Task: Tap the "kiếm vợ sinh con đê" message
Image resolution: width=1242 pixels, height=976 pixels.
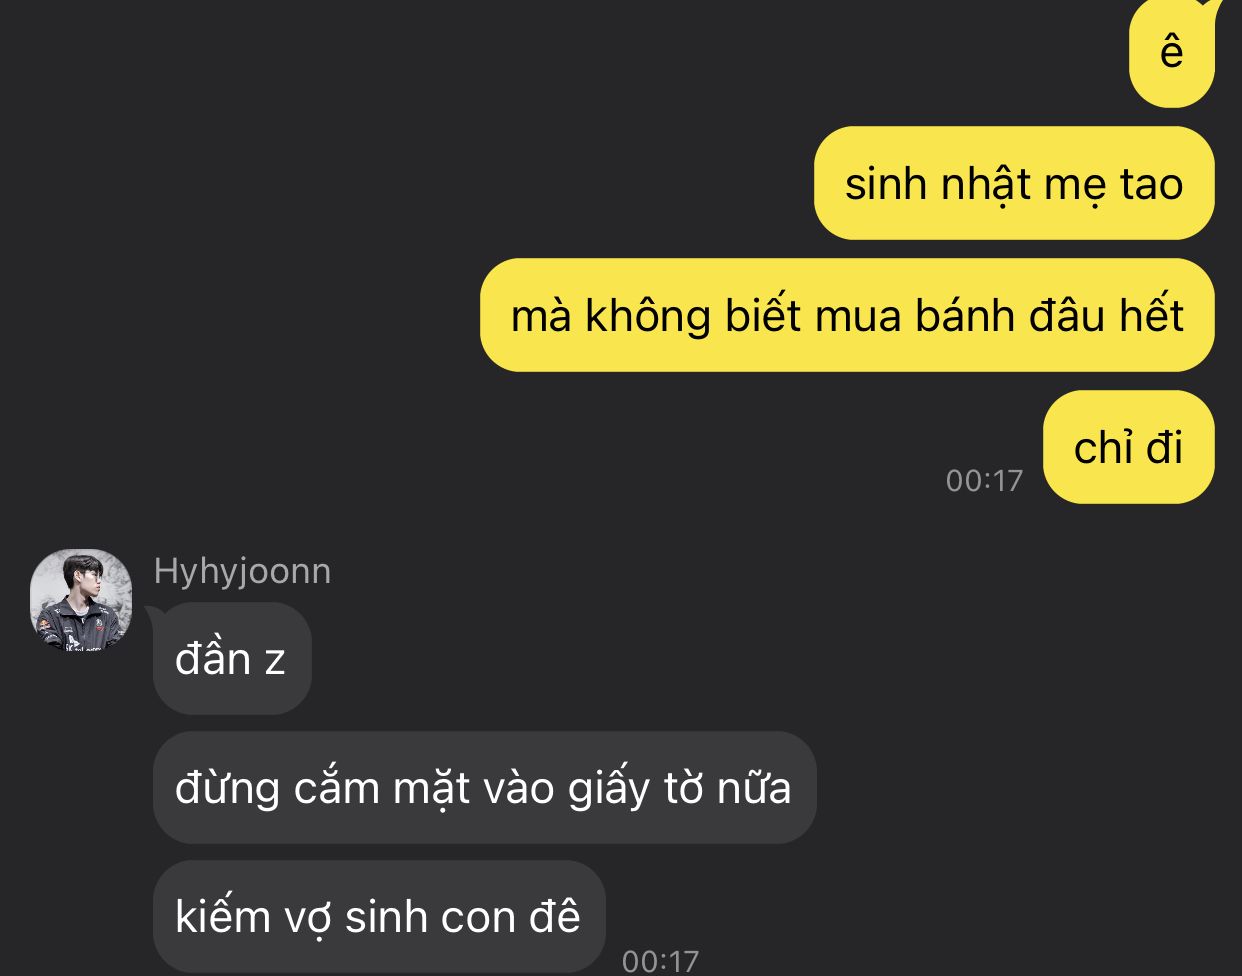Action: tap(378, 916)
